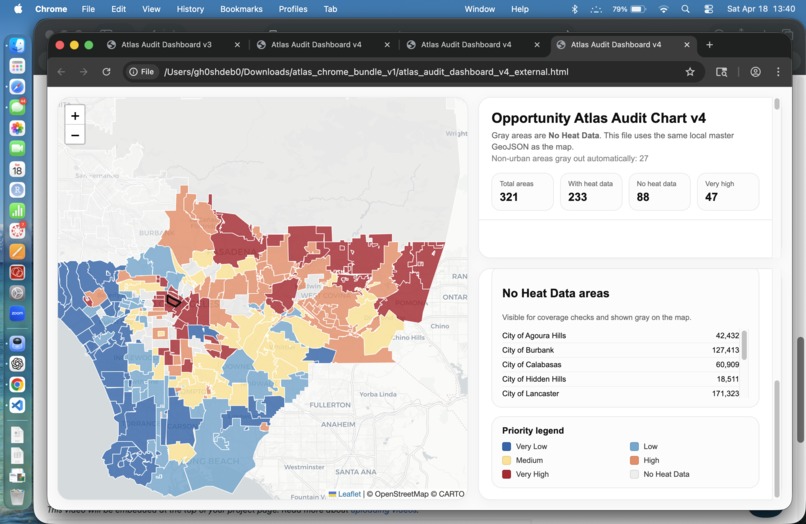806x524 pixels.
Task: Open the Chrome three-dot menu
Action: [x=778, y=72]
